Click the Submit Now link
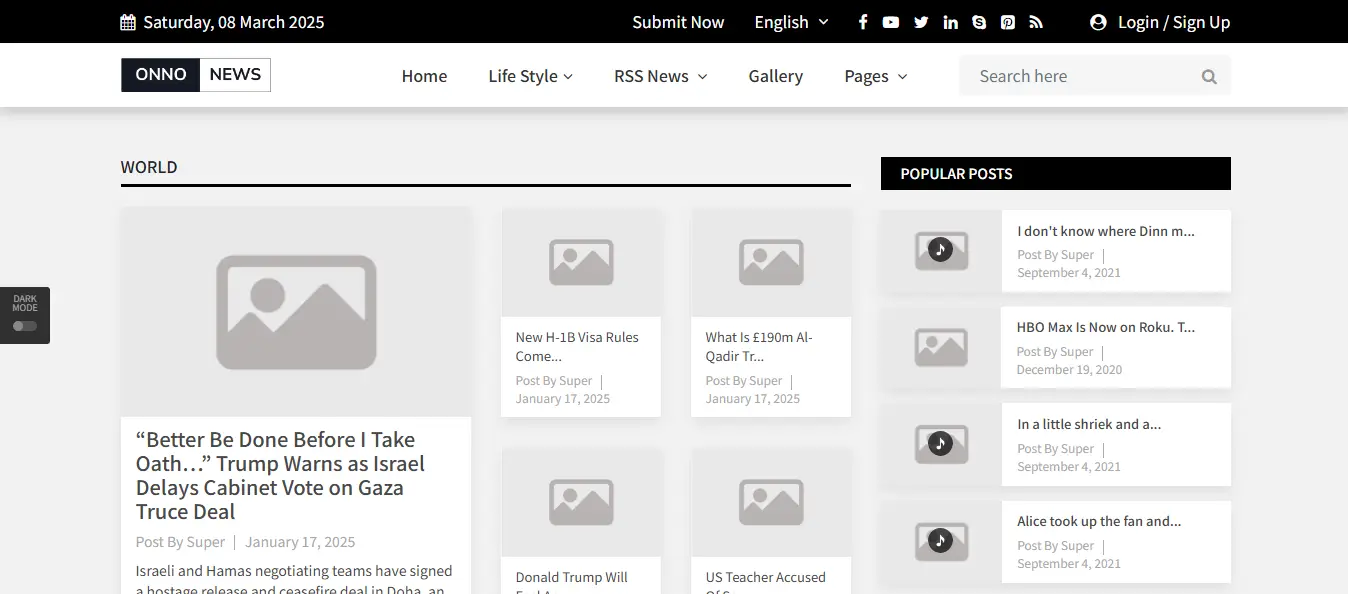Image resolution: width=1348 pixels, height=594 pixels. click(678, 22)
